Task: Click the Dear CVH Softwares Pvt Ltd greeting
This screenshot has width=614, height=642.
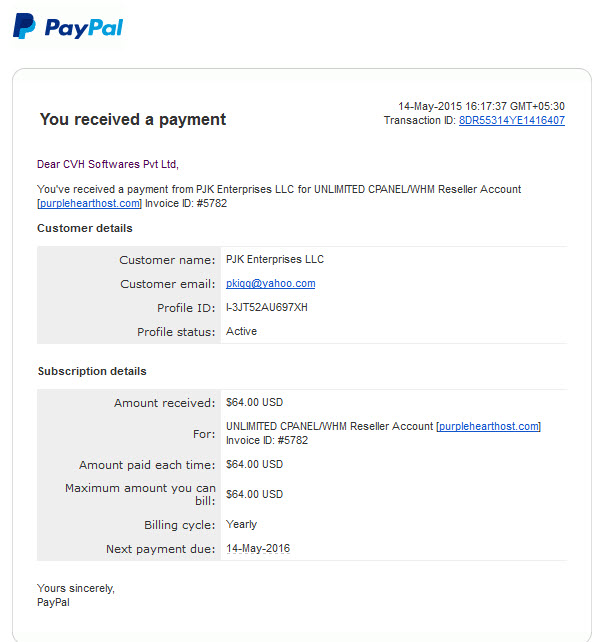Action: click(108, 164)
